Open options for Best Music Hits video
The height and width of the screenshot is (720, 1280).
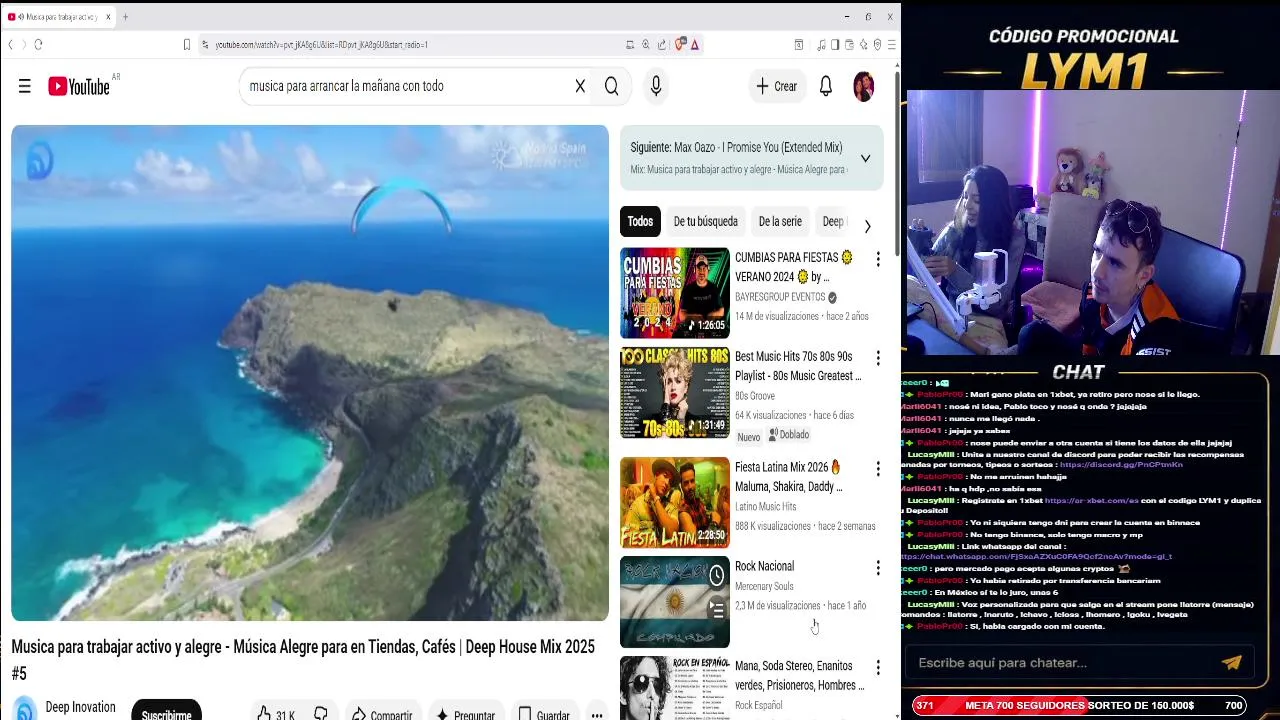tap(878, 358)
